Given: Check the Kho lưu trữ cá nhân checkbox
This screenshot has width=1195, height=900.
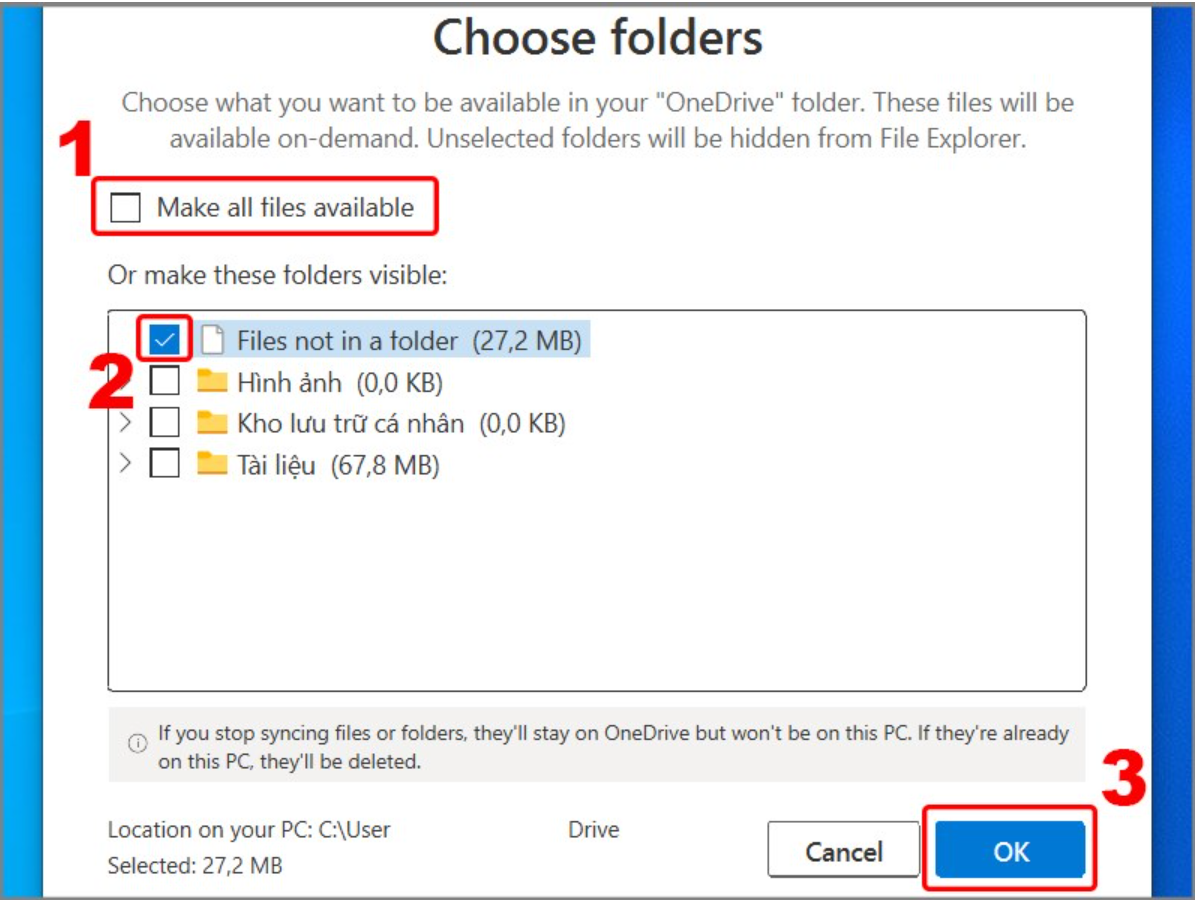Looking at the screenshot, I should tap(165, 421).
